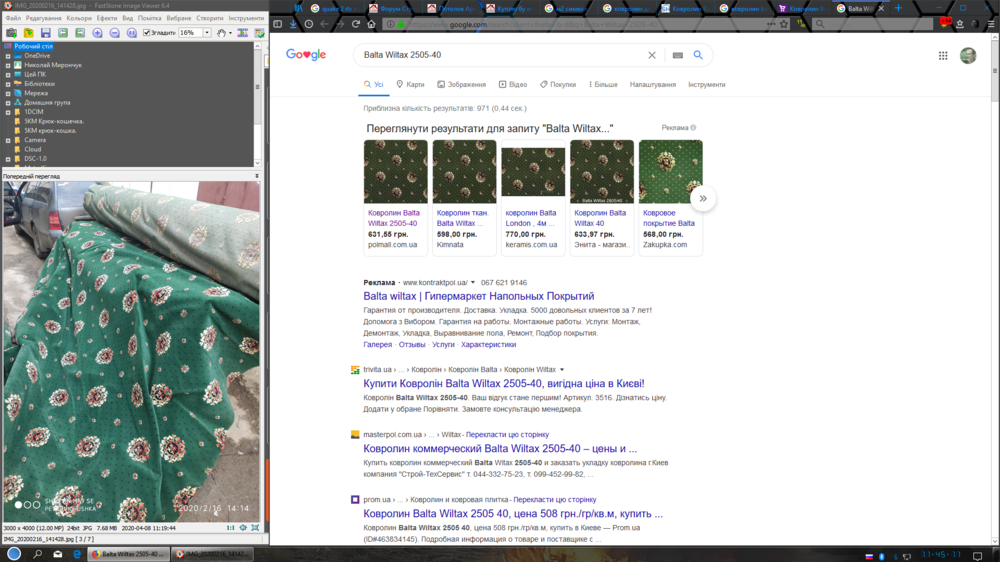Open Firefox sidebar toggle icon
The image size is (1000, 562).
[277, 24]
